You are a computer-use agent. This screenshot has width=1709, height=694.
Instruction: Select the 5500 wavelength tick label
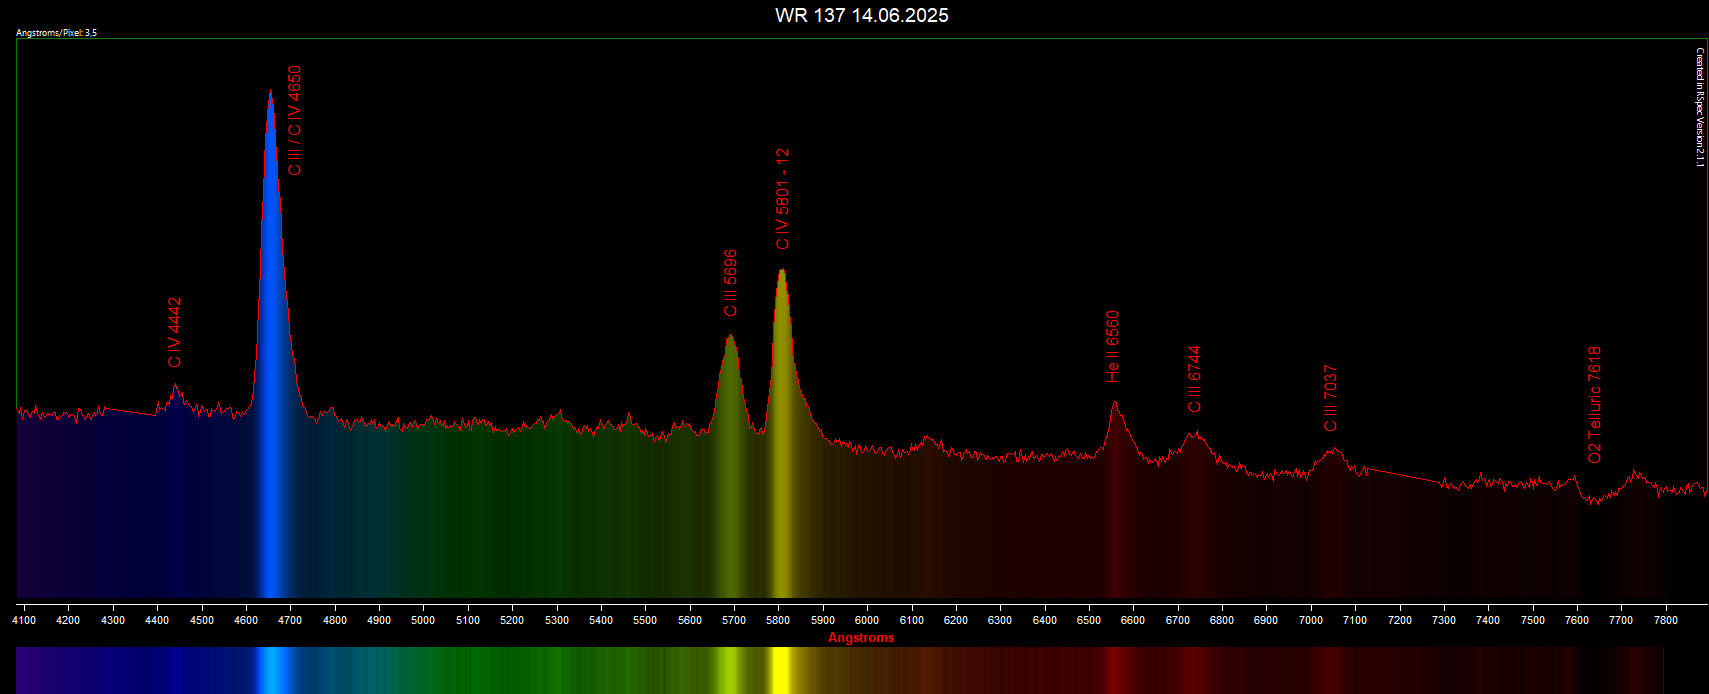645,620
